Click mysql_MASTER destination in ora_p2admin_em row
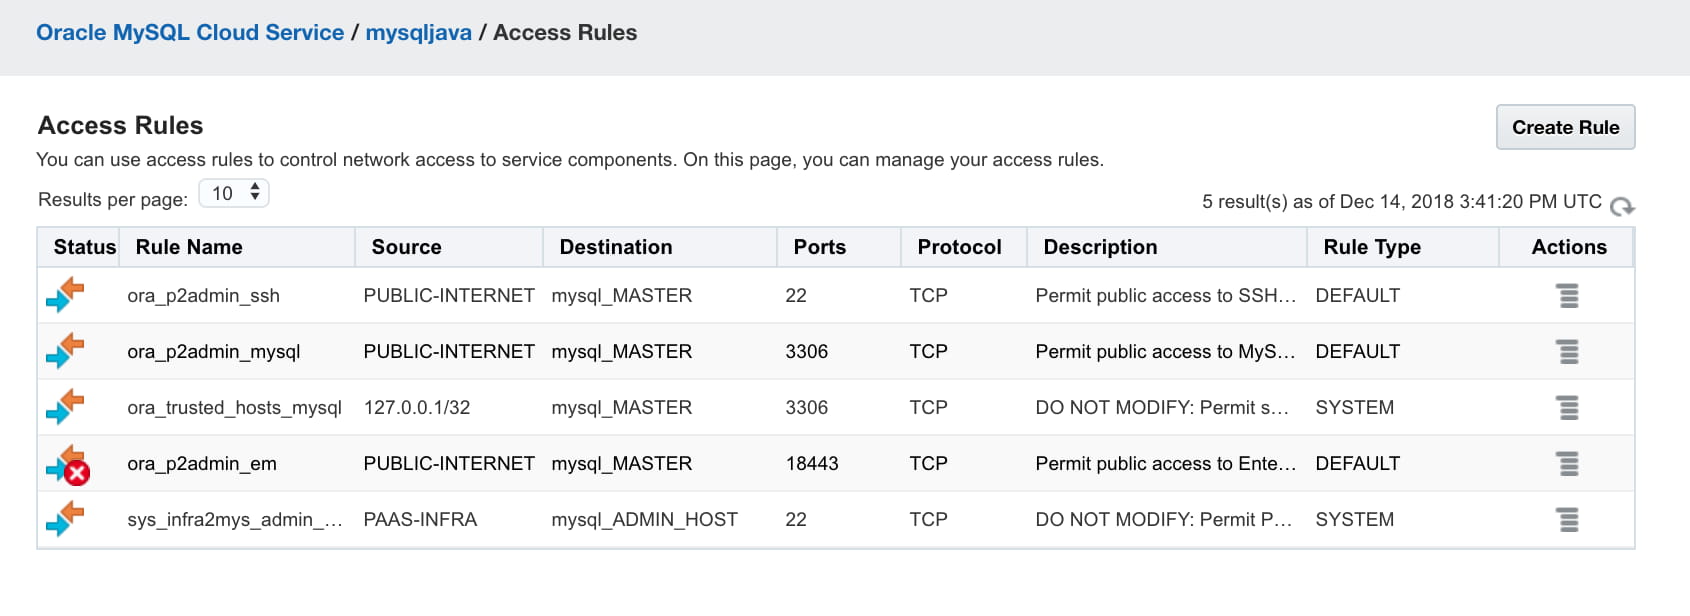Screen dimensions: 1690x616 coord(622,464)
